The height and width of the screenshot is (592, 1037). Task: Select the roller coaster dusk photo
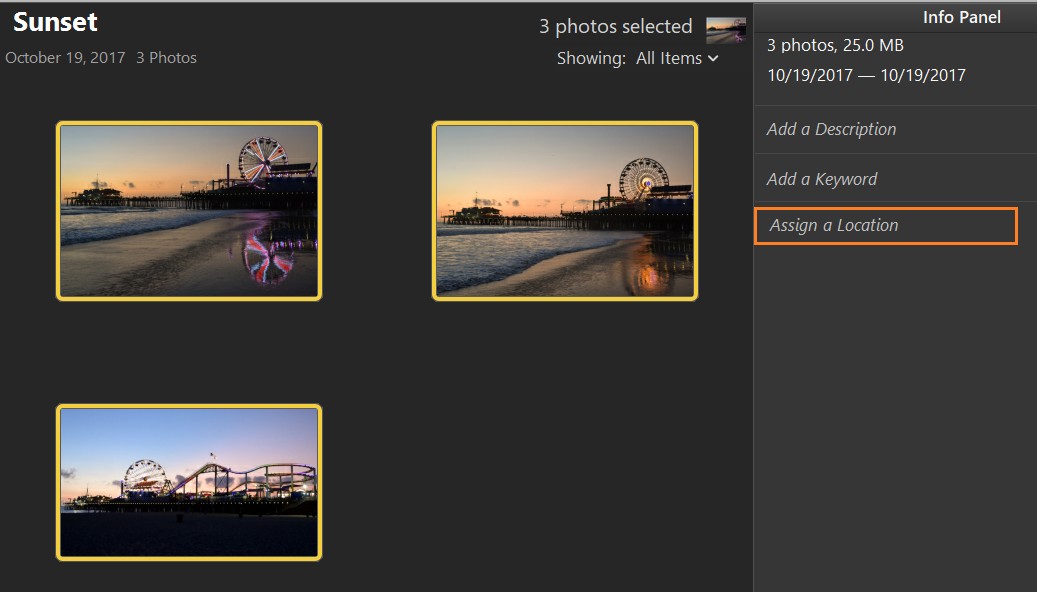coord(189,483)
